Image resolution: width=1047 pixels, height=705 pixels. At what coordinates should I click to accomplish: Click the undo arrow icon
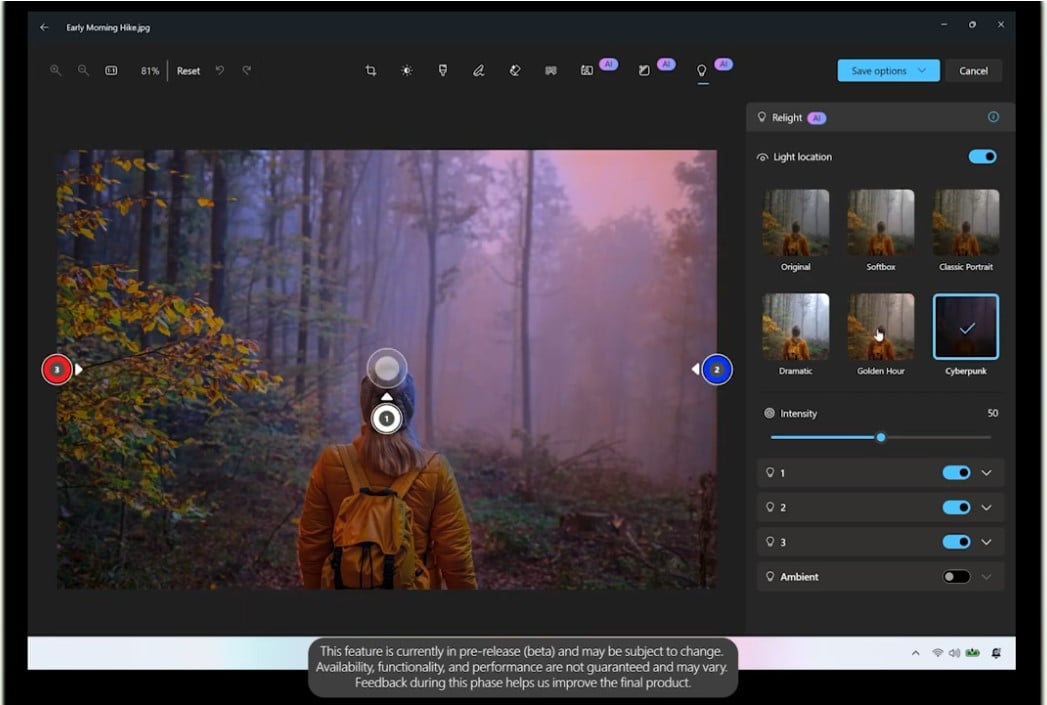coord(219,70)
